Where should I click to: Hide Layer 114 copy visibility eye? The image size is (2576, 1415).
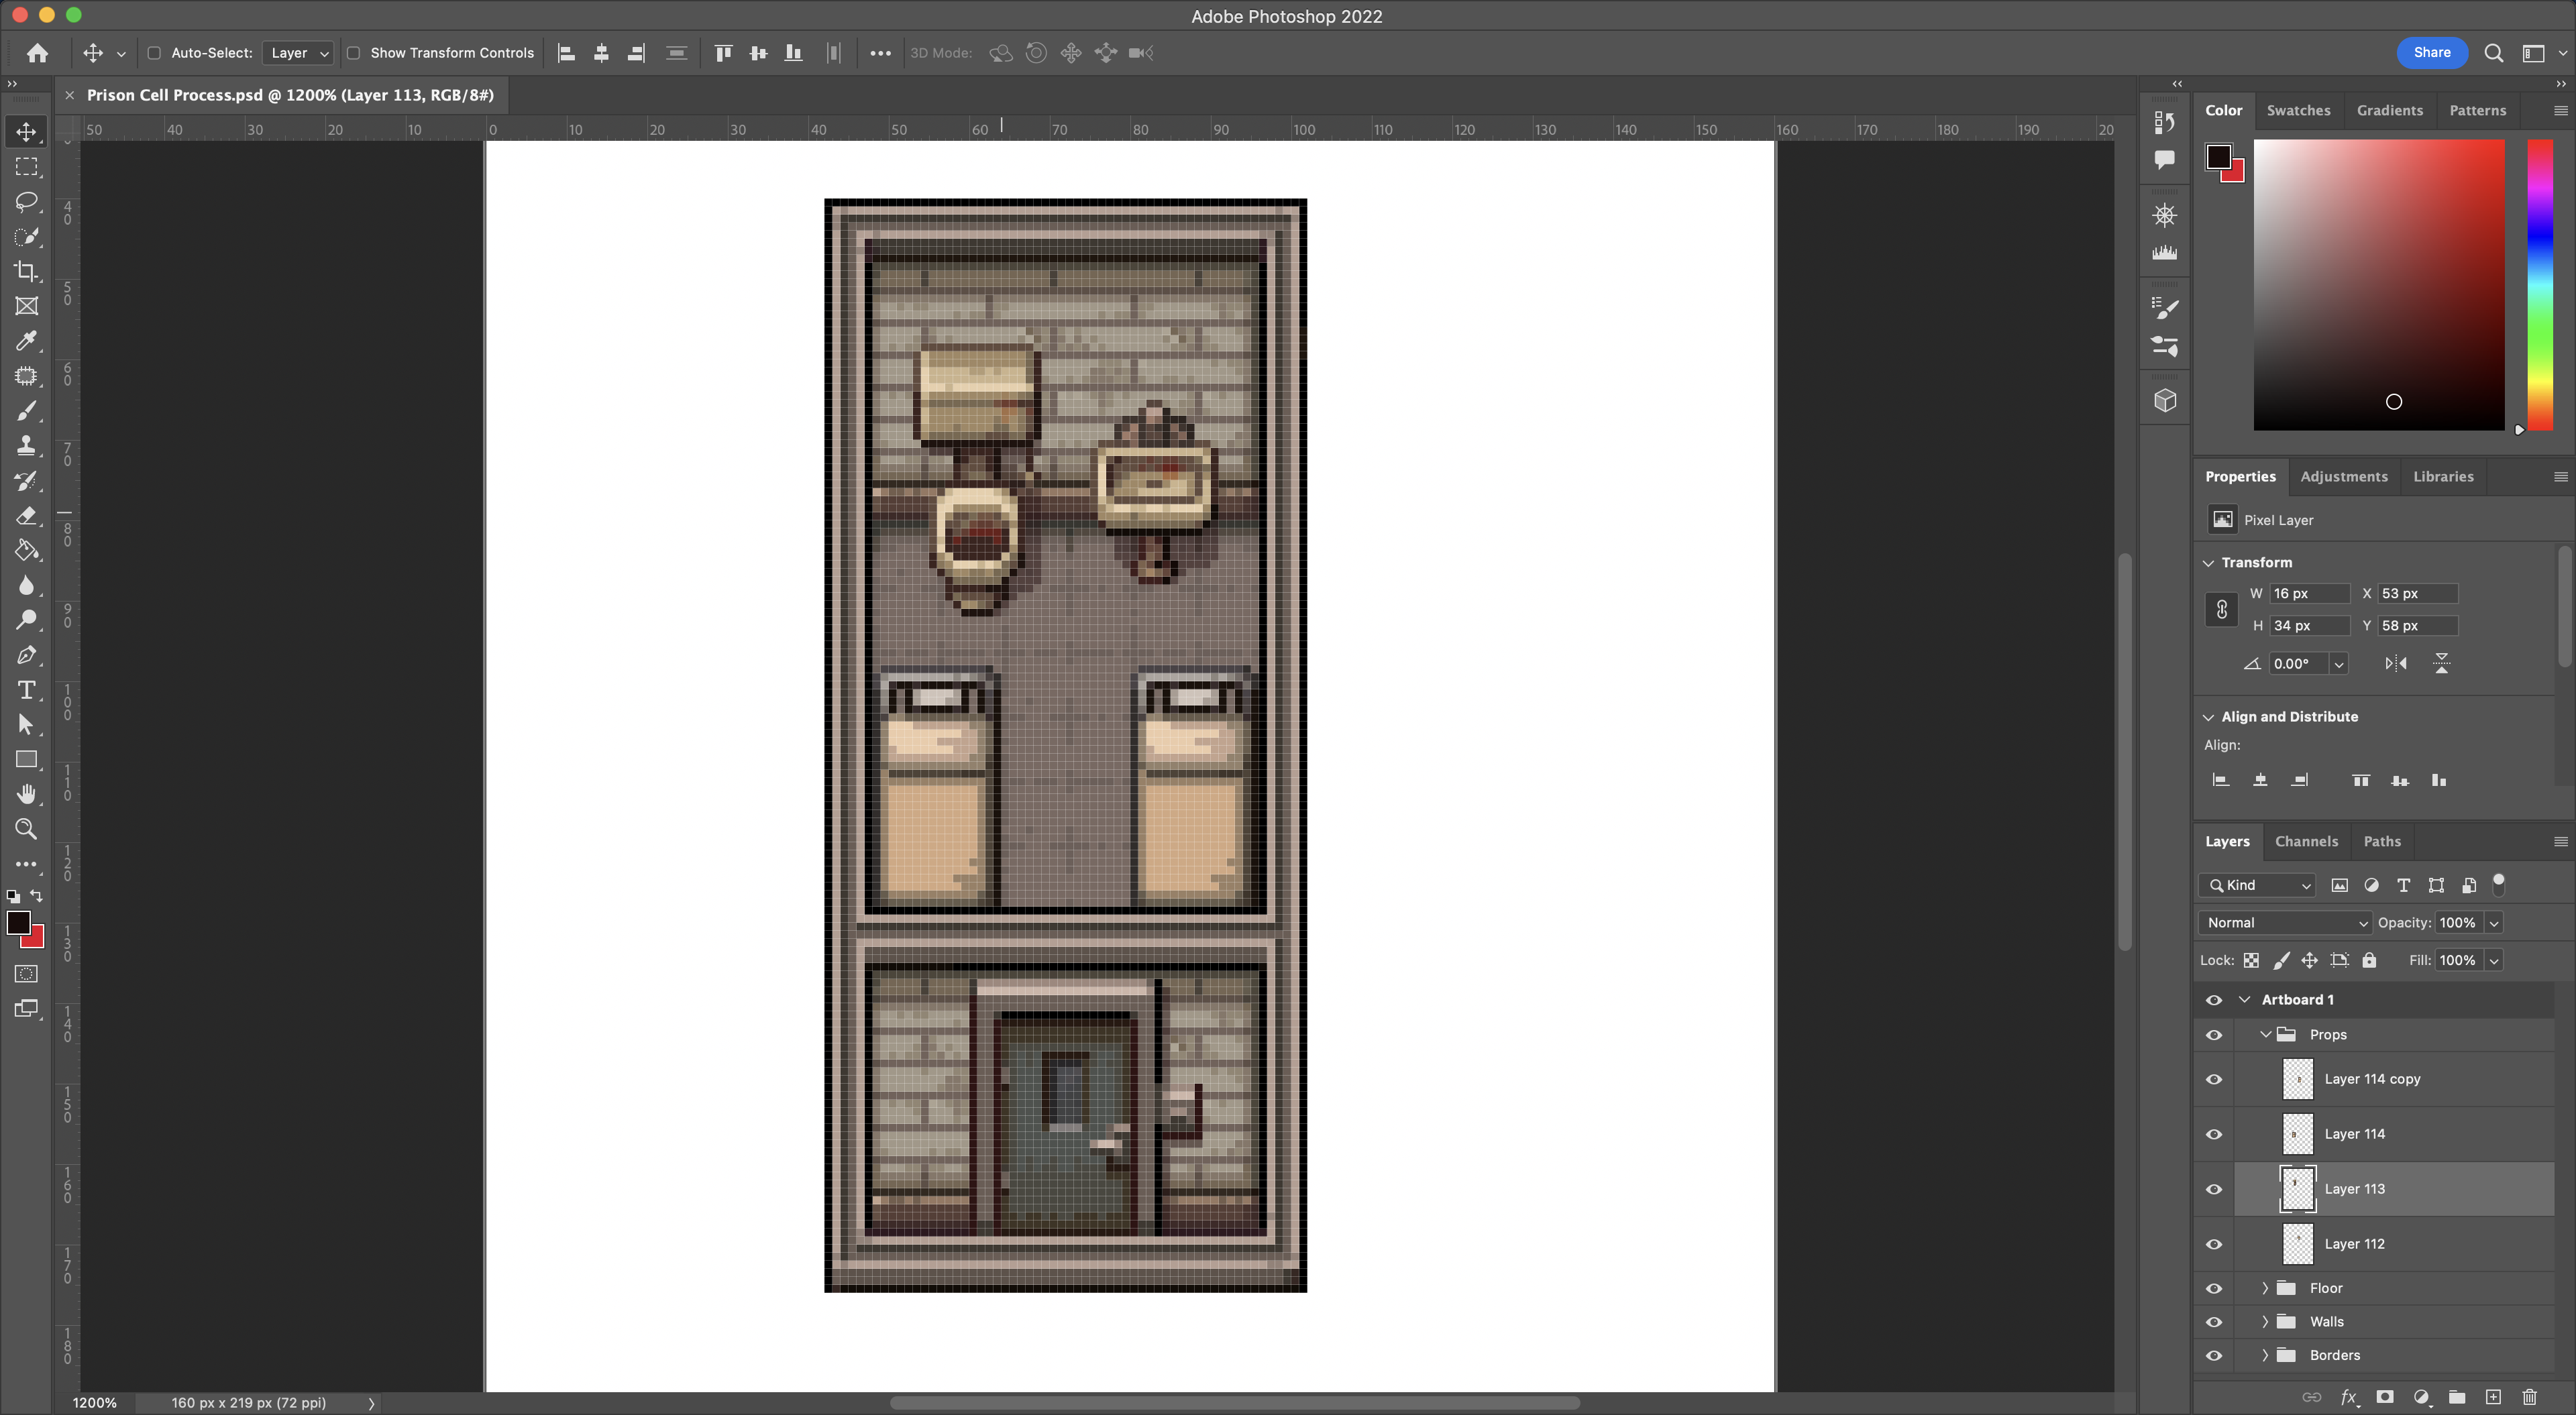pos(2214,1080)
